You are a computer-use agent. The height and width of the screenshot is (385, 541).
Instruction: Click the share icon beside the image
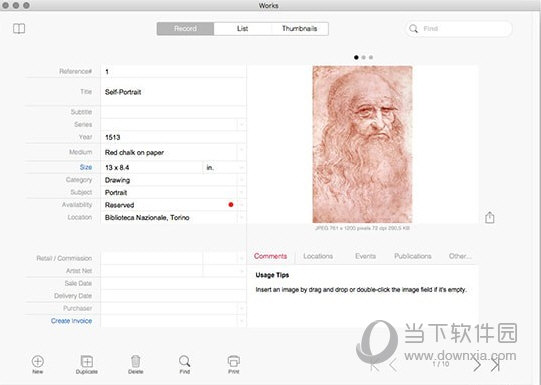[490, 217]
